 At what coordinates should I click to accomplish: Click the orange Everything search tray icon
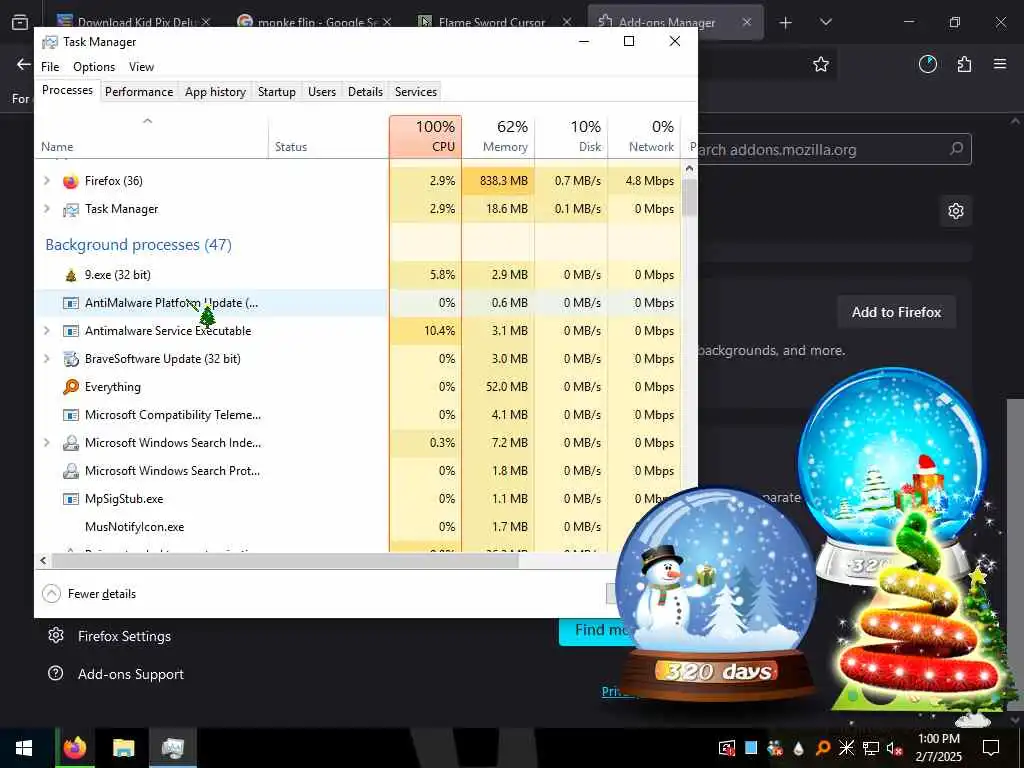point(823,748)
